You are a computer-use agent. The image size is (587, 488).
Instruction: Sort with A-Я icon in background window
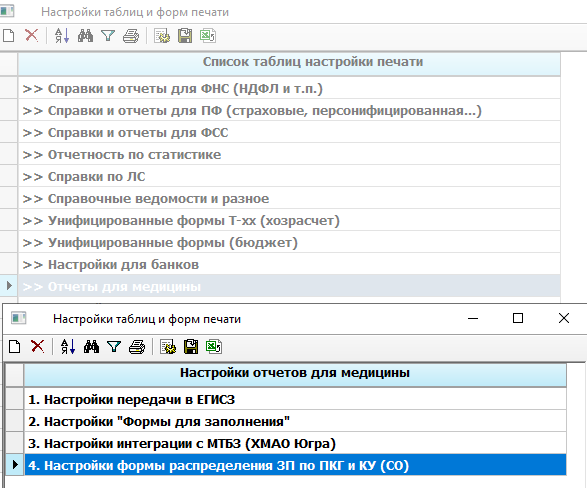pyautogui.click(x=62, y=36)
